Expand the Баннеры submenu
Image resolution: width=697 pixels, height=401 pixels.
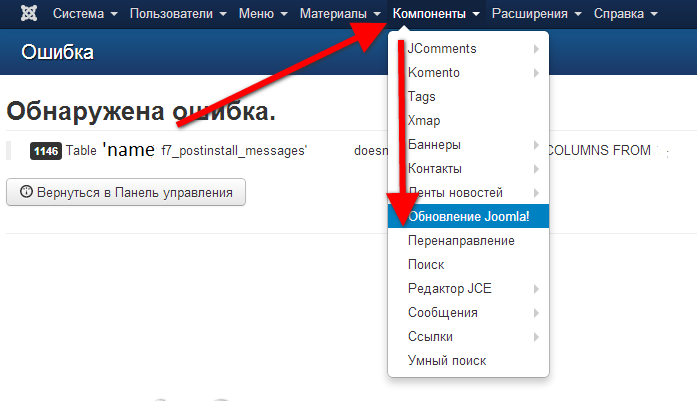click(x=434, y=145)
